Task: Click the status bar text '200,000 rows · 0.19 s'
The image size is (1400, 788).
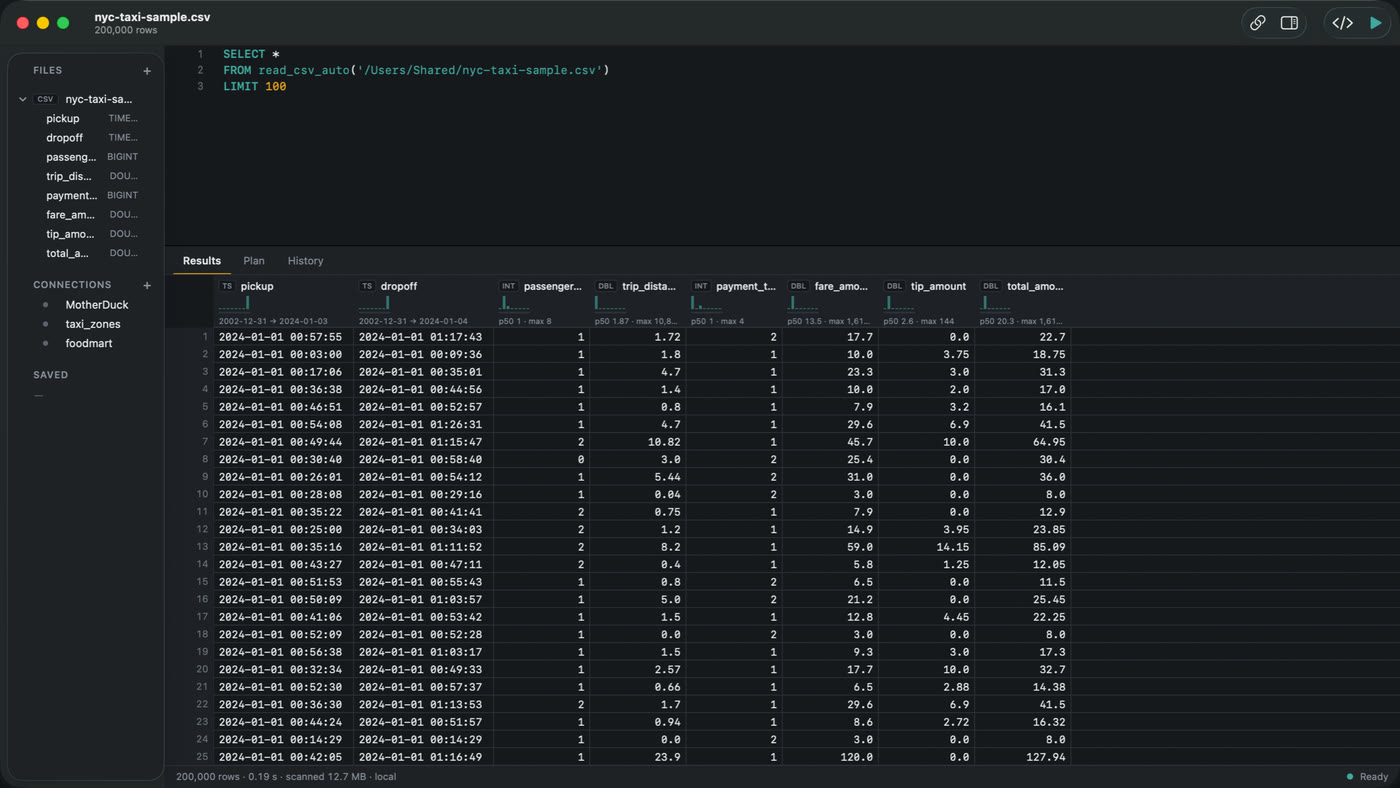Action: [x=228, y=777]
